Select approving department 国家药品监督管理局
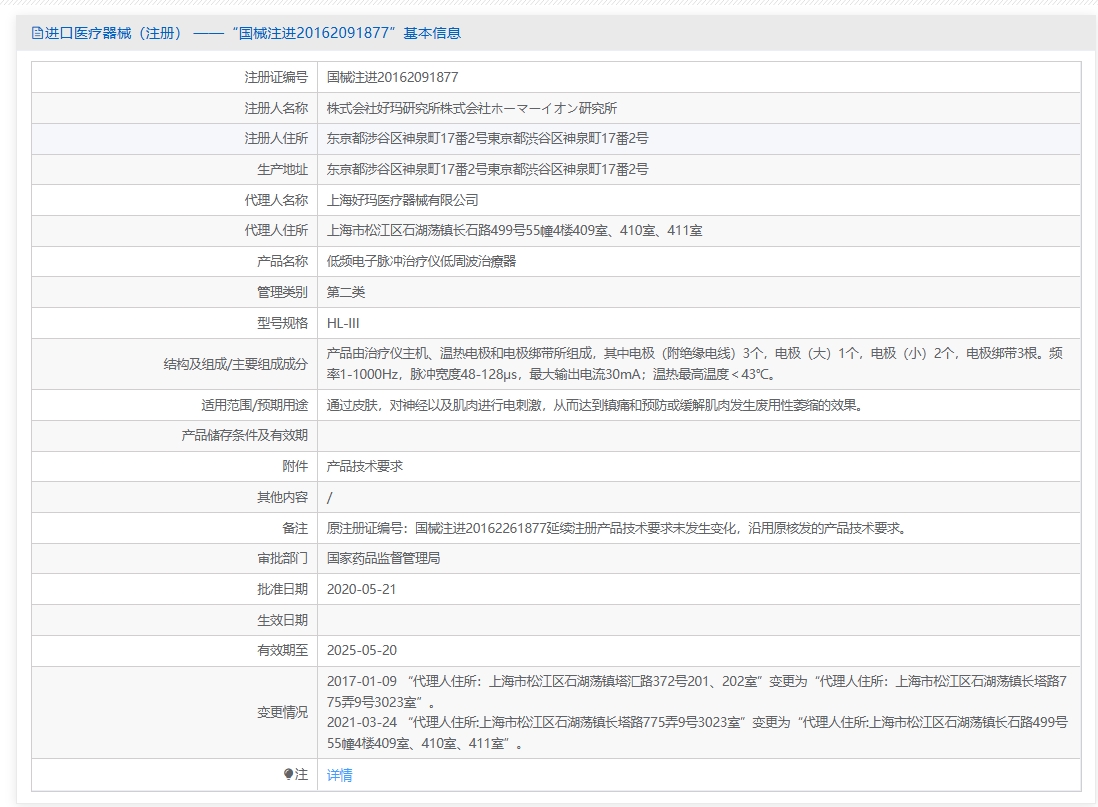1098x807 pixels. pos(384,558)
